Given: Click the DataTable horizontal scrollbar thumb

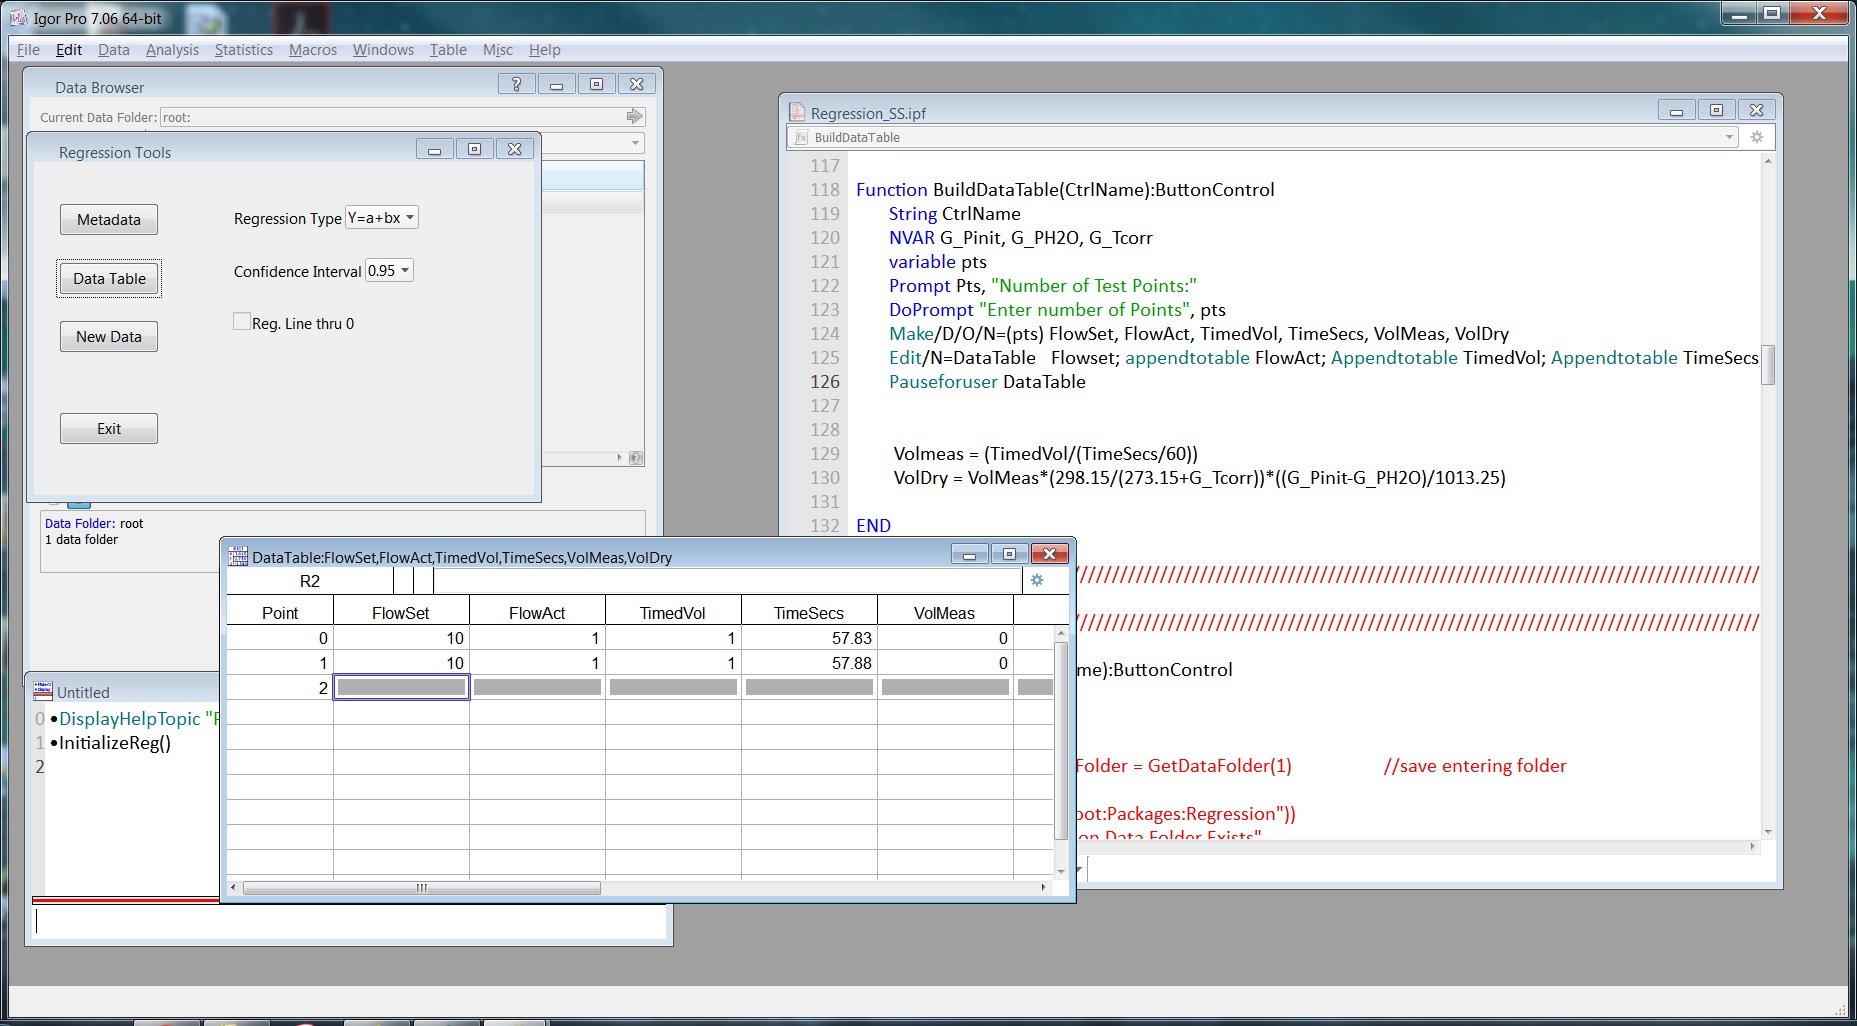Looking at the screenshot, I should click(421, 888).
